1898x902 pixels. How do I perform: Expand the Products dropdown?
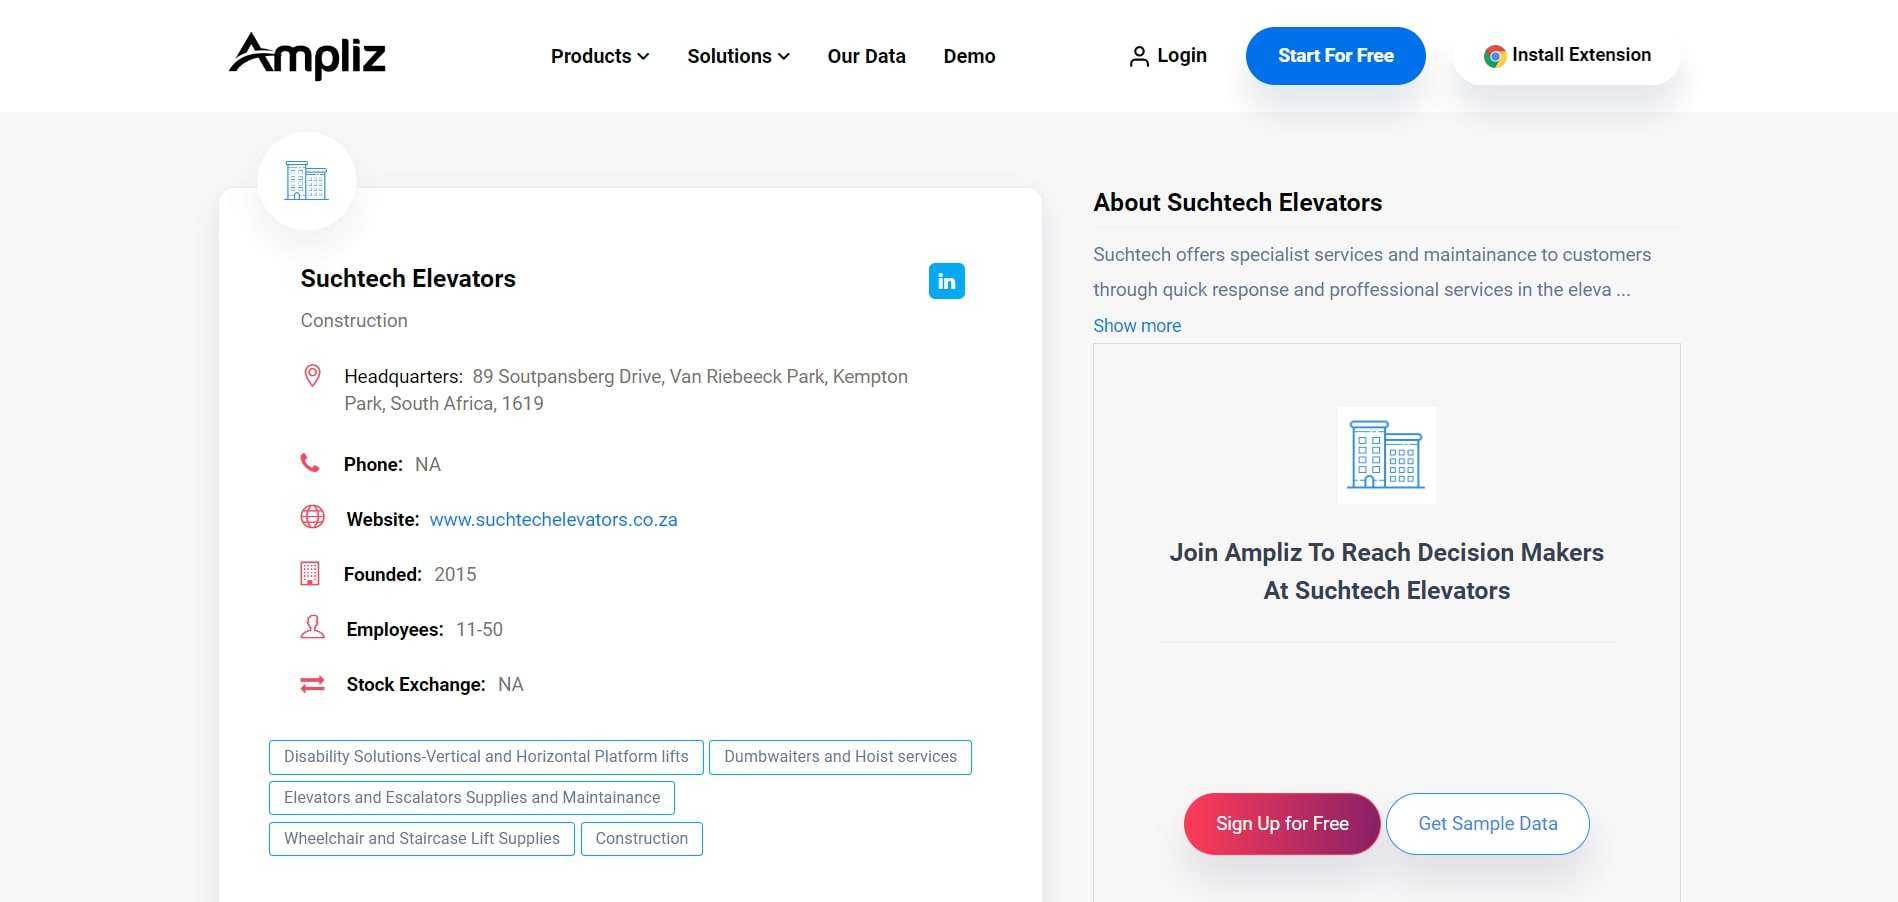click(x=598, y=56)
